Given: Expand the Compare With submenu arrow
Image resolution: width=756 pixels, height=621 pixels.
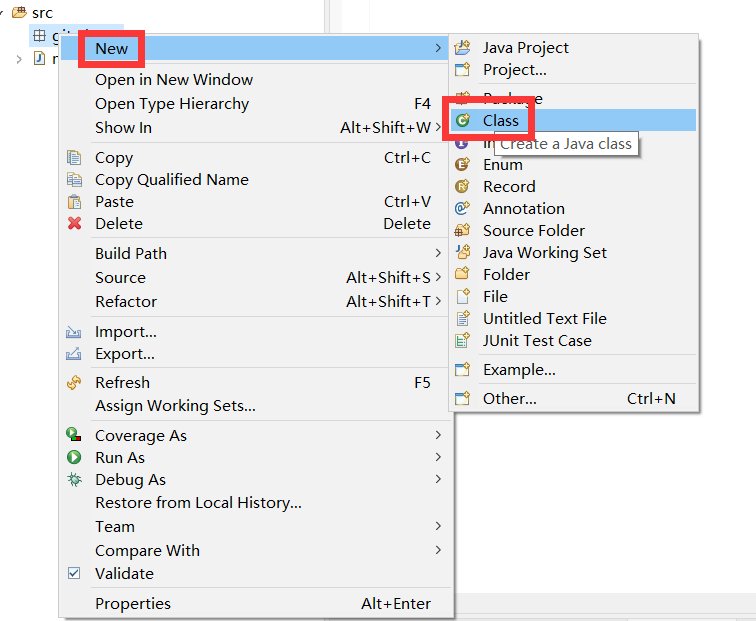Looking at the screenshot, I should point(438,550).
